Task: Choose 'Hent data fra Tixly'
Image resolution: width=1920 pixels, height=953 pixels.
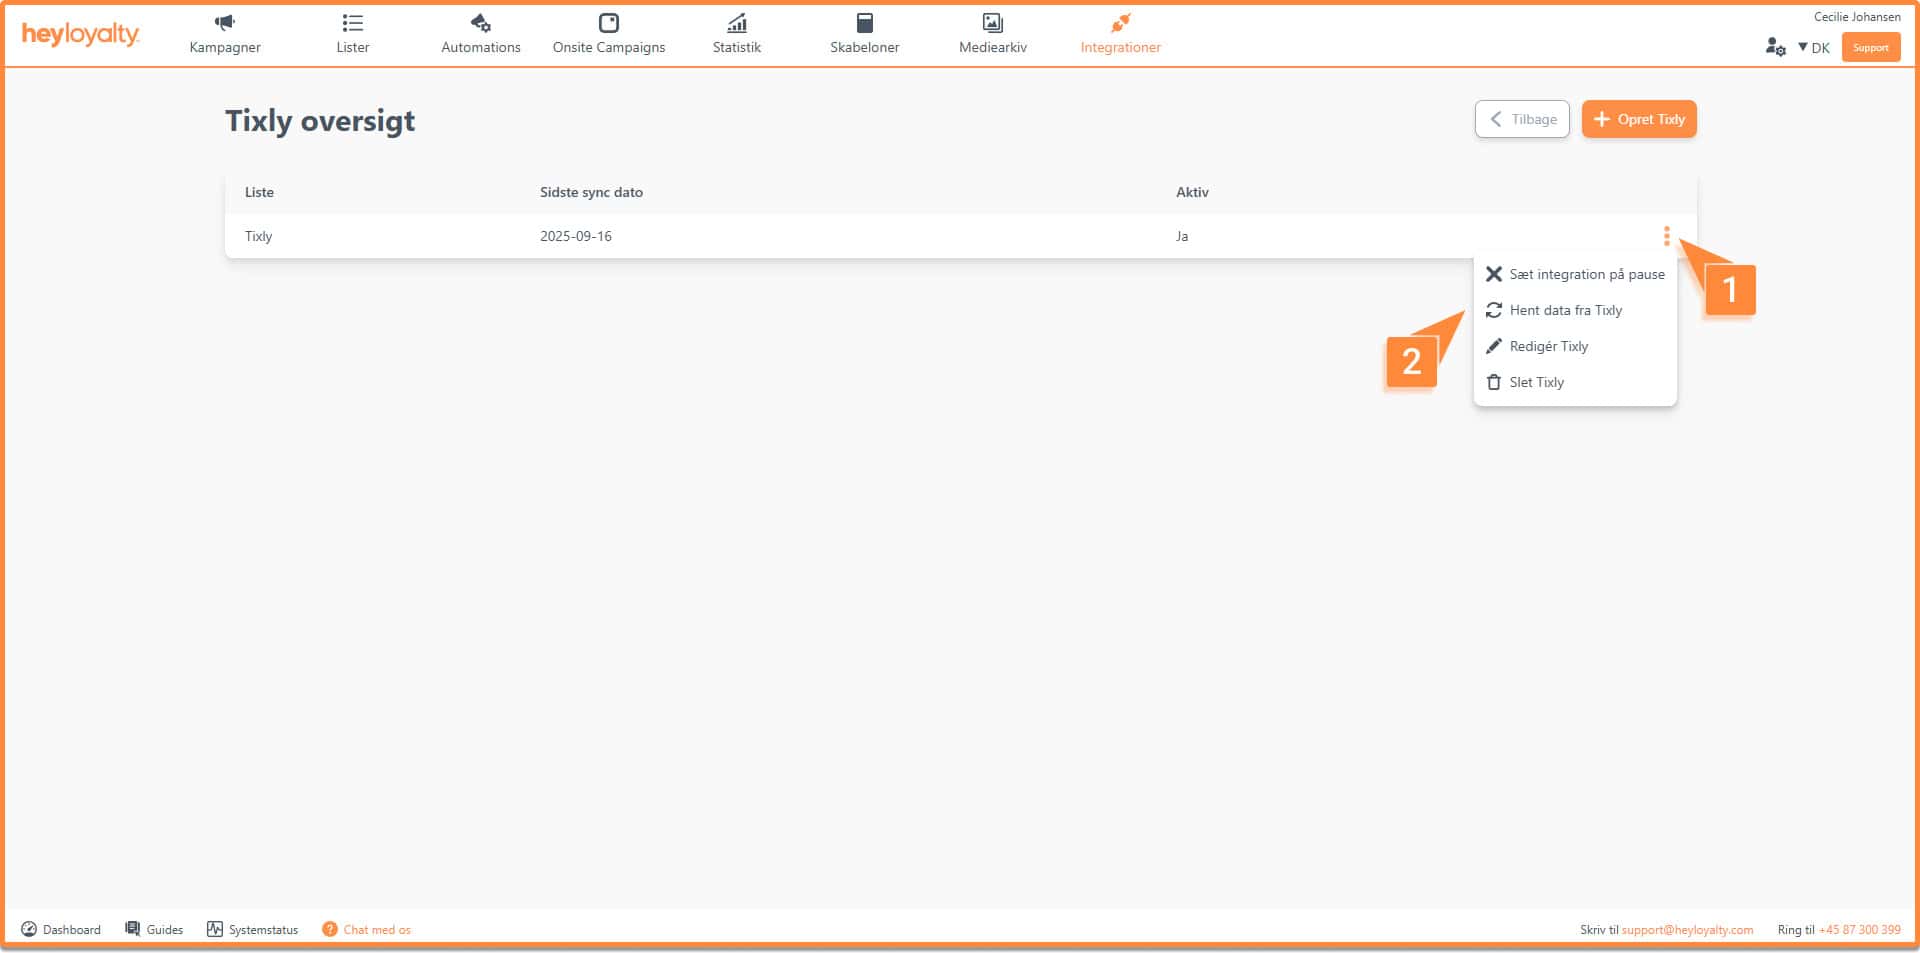Action: [1565, 310]
